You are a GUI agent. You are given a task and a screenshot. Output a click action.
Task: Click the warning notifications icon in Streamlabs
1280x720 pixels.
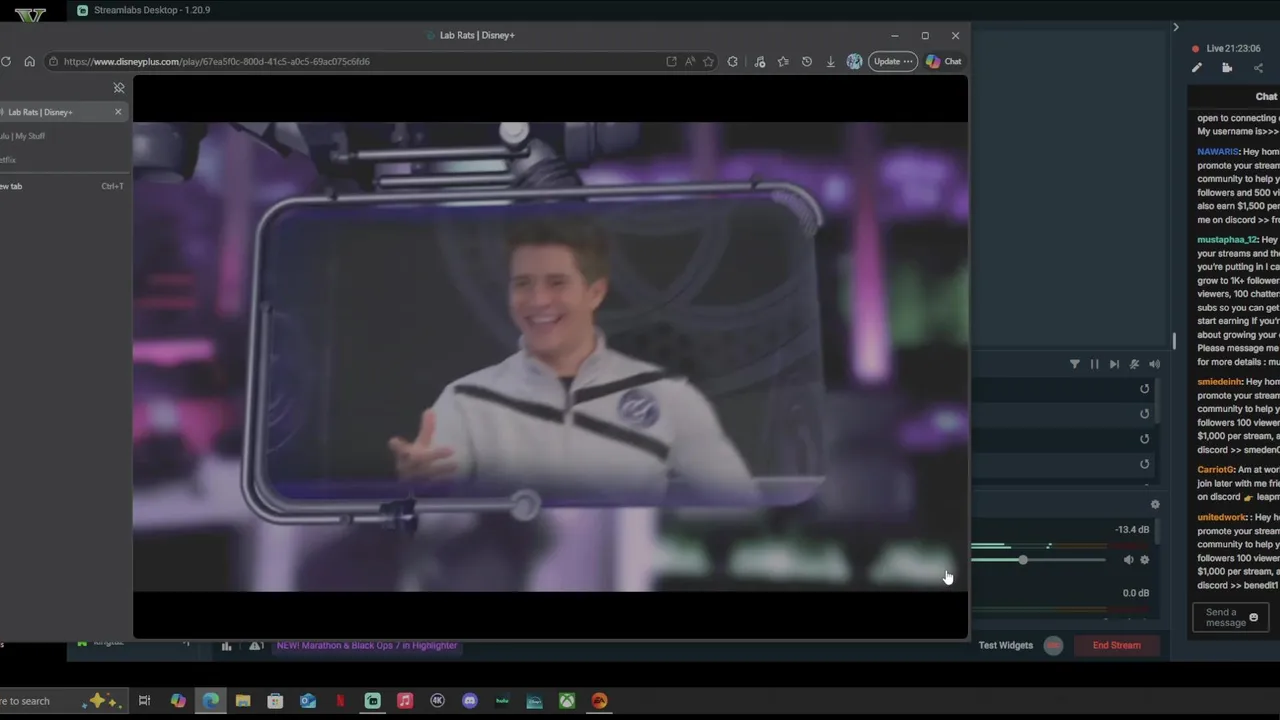tap(256, 646)
